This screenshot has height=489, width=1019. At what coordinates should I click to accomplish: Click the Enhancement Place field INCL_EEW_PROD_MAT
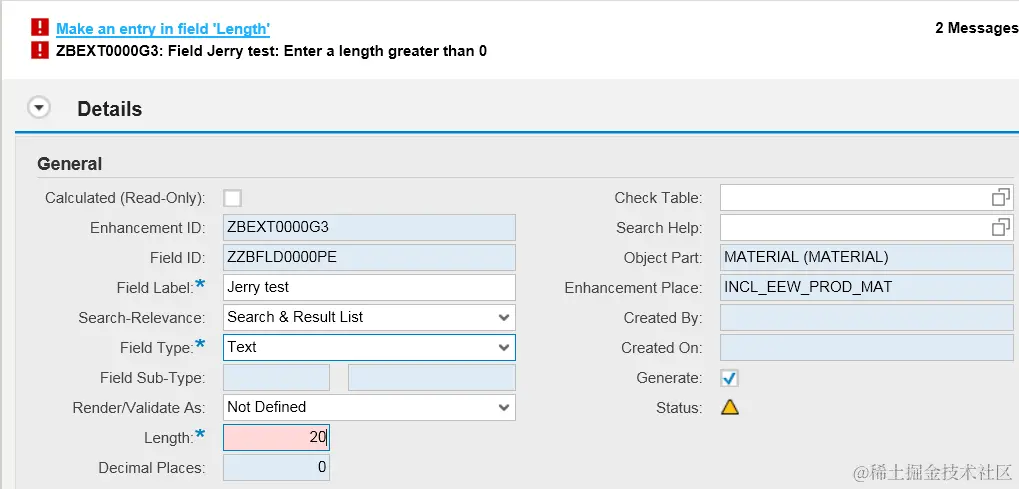[866, 287]
